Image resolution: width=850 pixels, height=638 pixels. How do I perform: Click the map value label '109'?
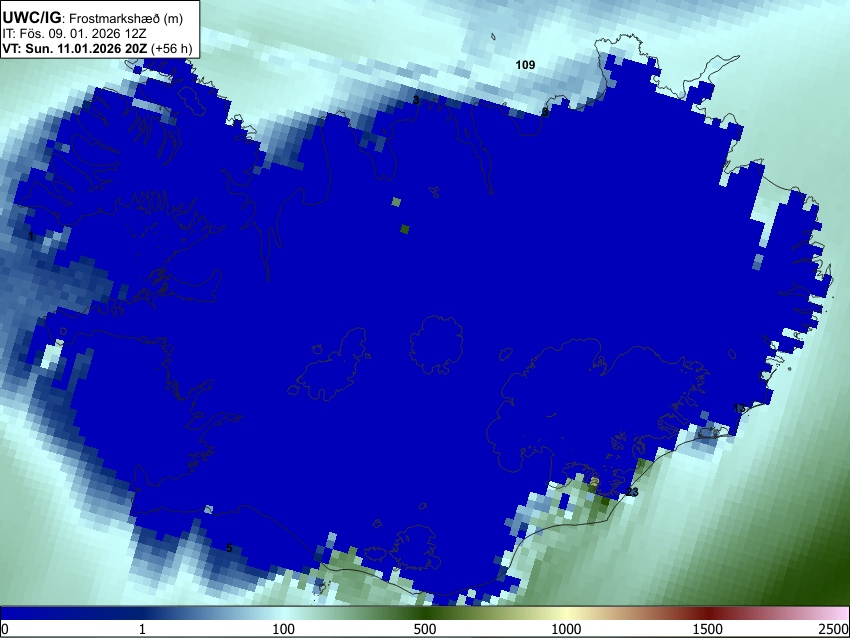click(525, 65)
